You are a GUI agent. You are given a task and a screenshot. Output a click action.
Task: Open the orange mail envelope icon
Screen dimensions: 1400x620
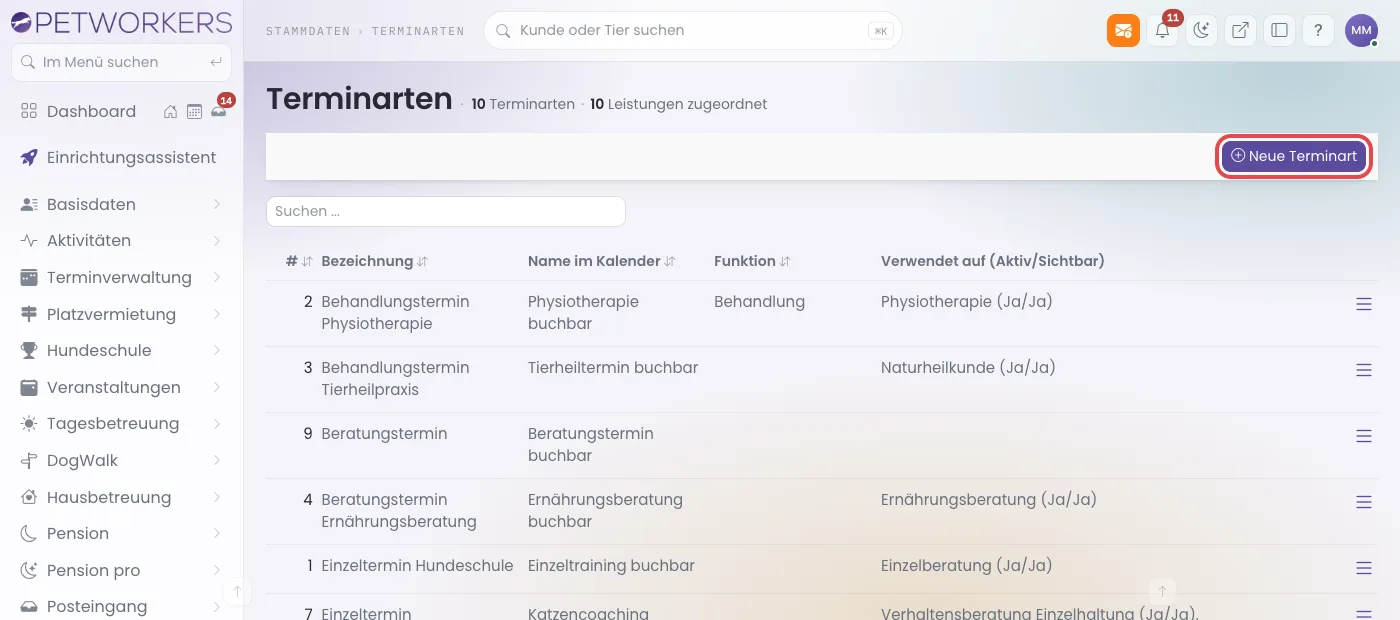click(1123, 30)
